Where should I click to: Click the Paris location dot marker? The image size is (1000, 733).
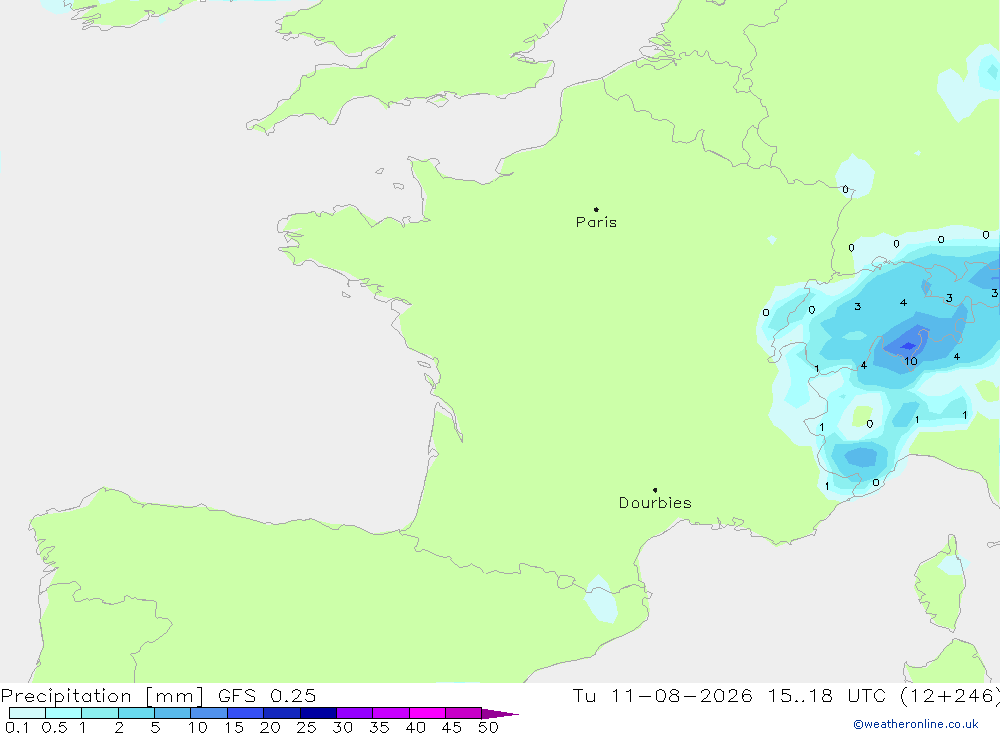(596, 209)
